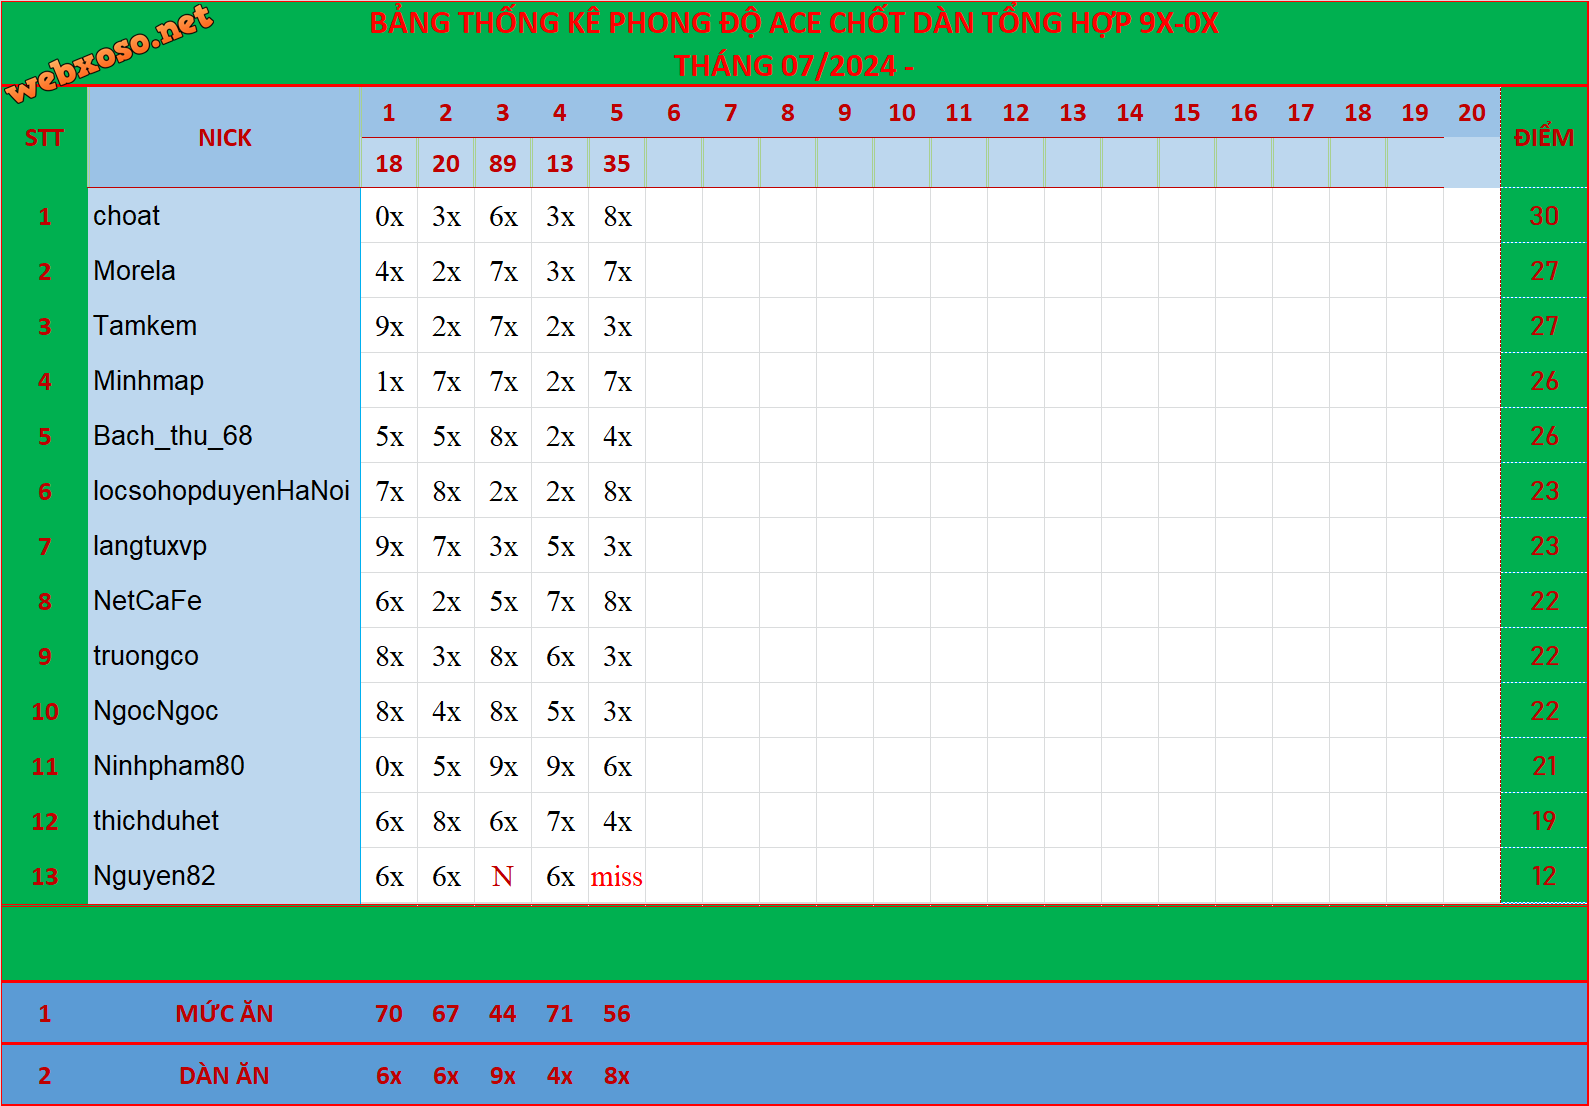Click STT number 7

[x=44, y=546]
